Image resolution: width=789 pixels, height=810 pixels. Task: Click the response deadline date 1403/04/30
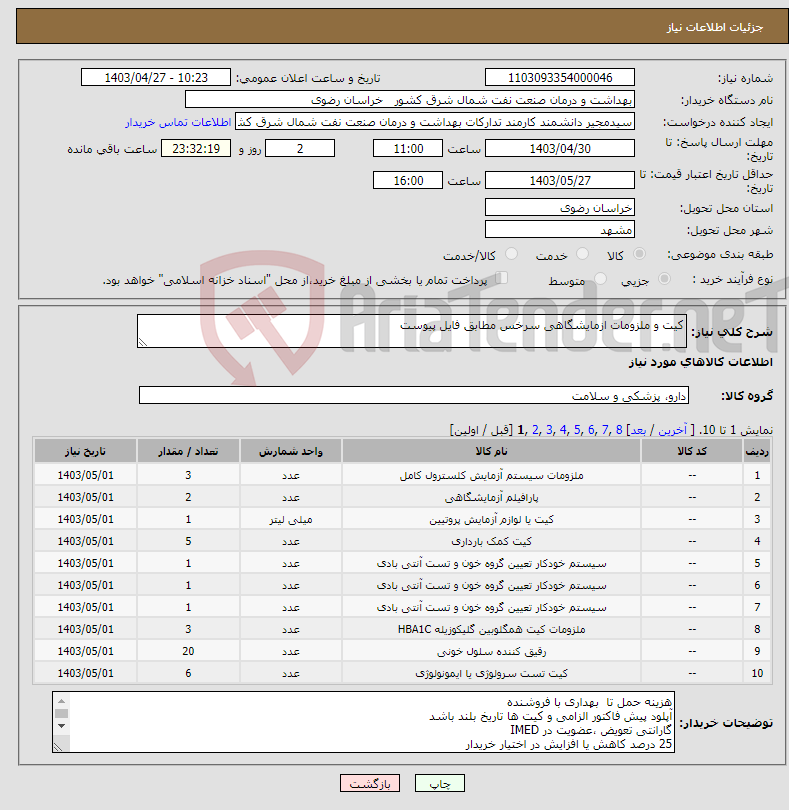[x=560, y=149]
